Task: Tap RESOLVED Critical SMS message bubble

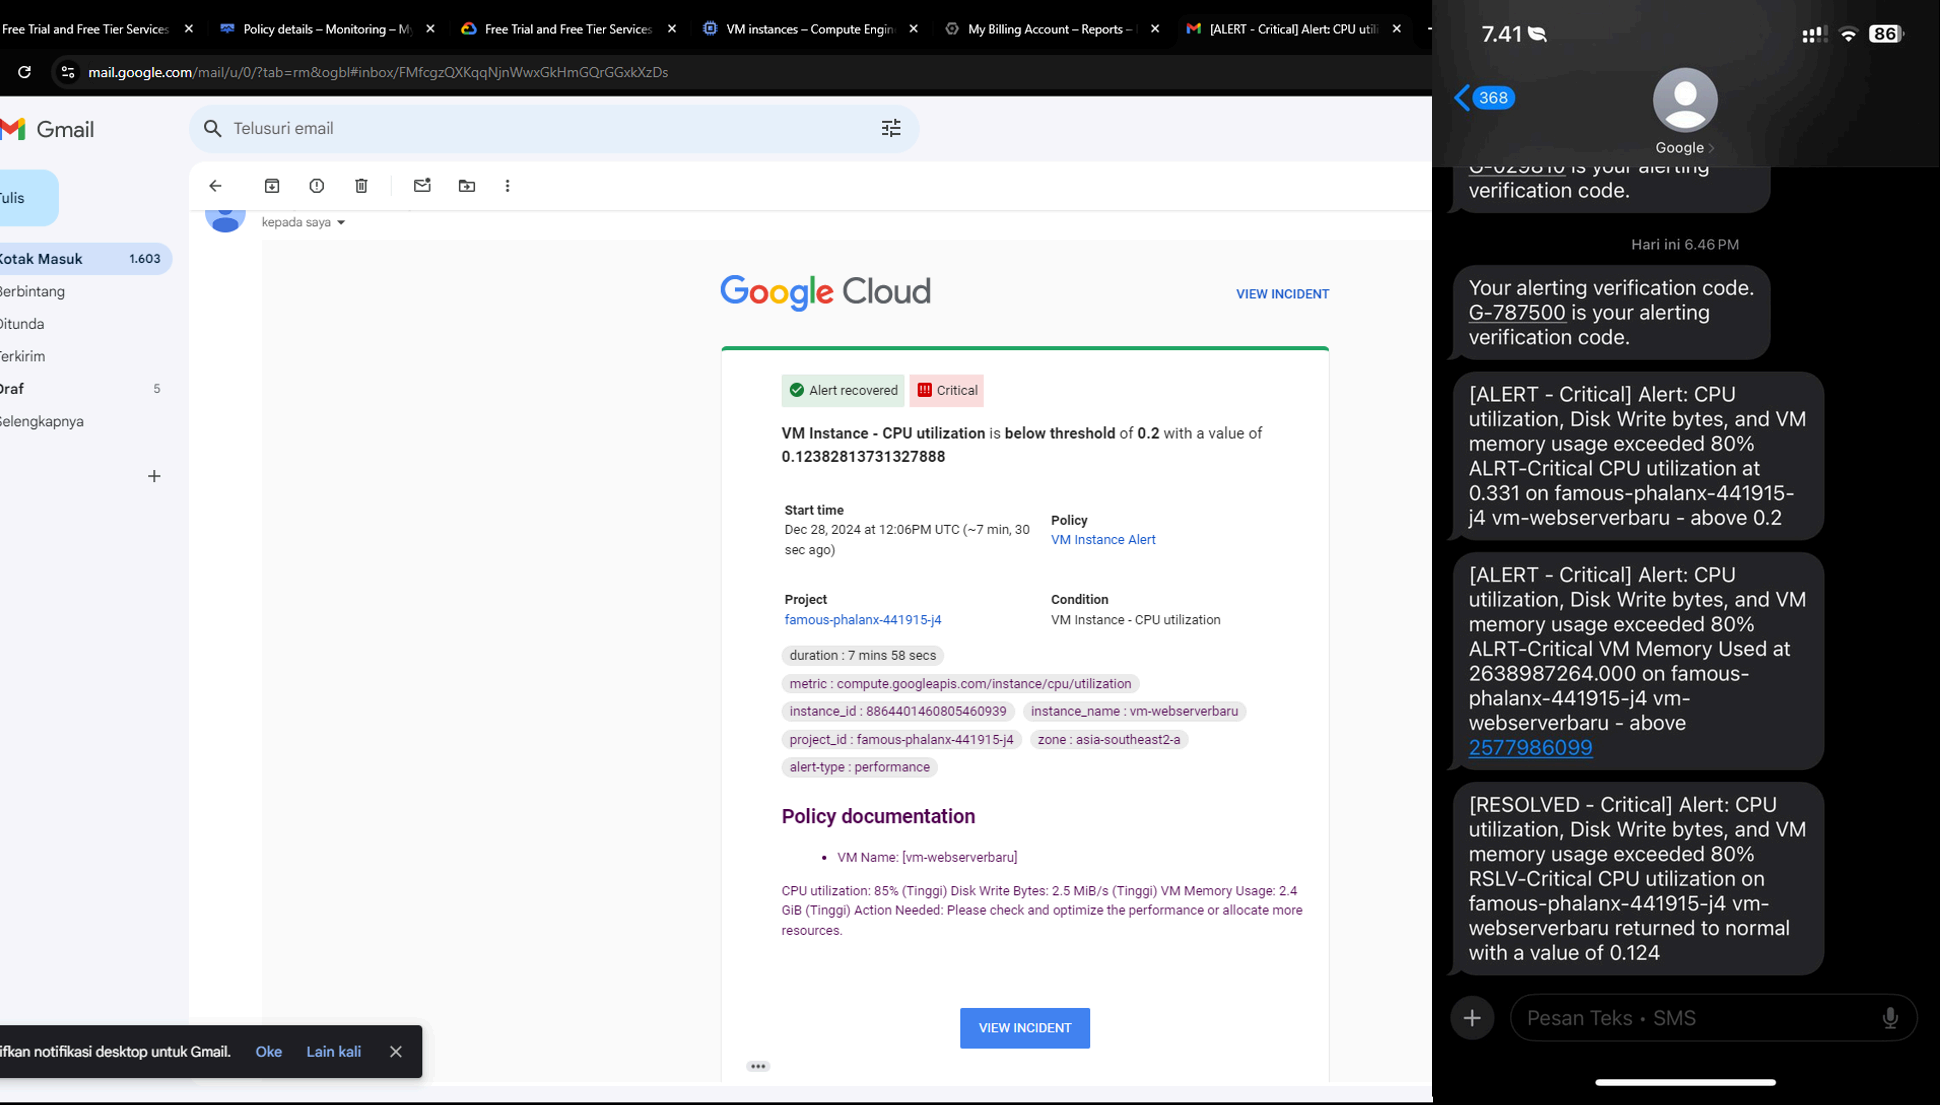Action: coord(1638,879)
